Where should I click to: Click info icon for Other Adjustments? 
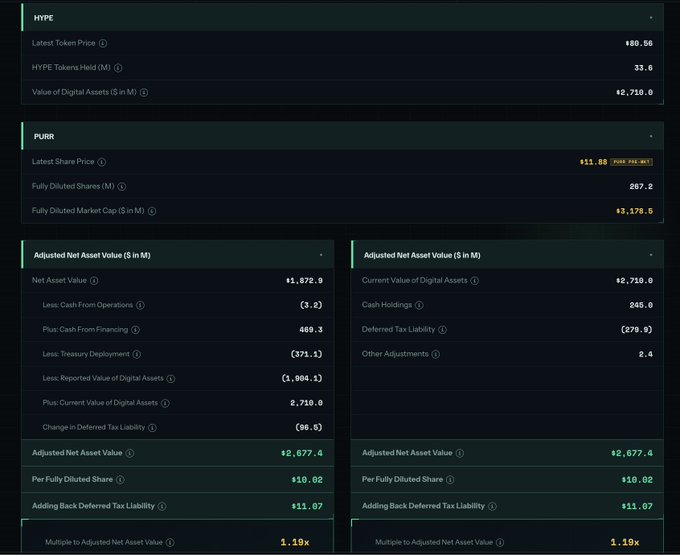(x=436, y=354)
